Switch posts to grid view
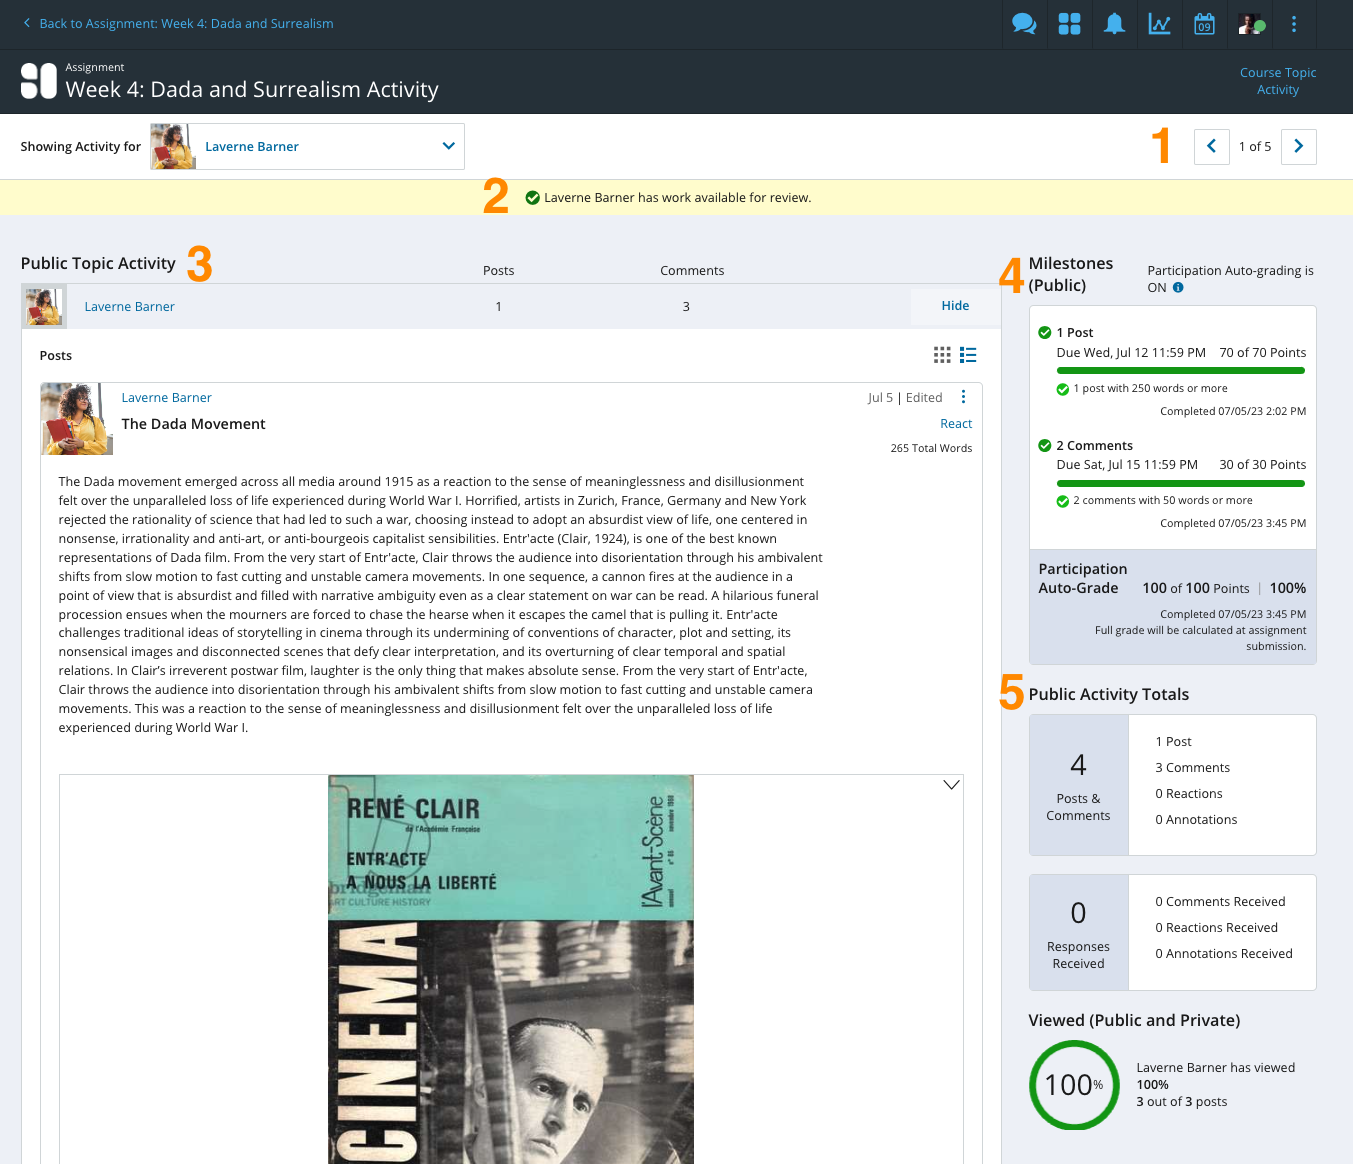This screenshot has height=1164, width=1353. tap(942, 355)
